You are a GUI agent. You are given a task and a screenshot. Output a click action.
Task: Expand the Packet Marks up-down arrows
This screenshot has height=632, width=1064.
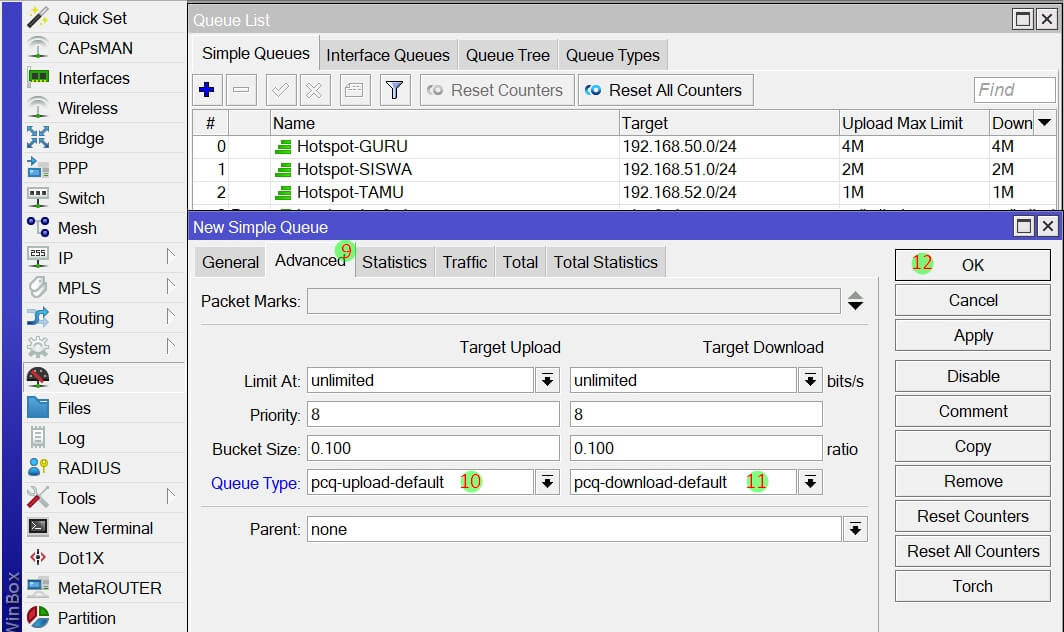[855, 301]
